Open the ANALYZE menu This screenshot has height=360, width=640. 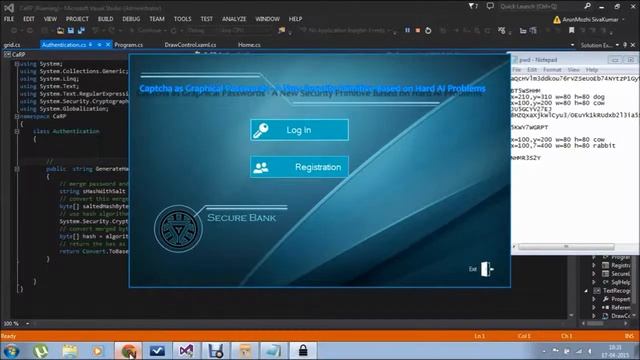234,19
